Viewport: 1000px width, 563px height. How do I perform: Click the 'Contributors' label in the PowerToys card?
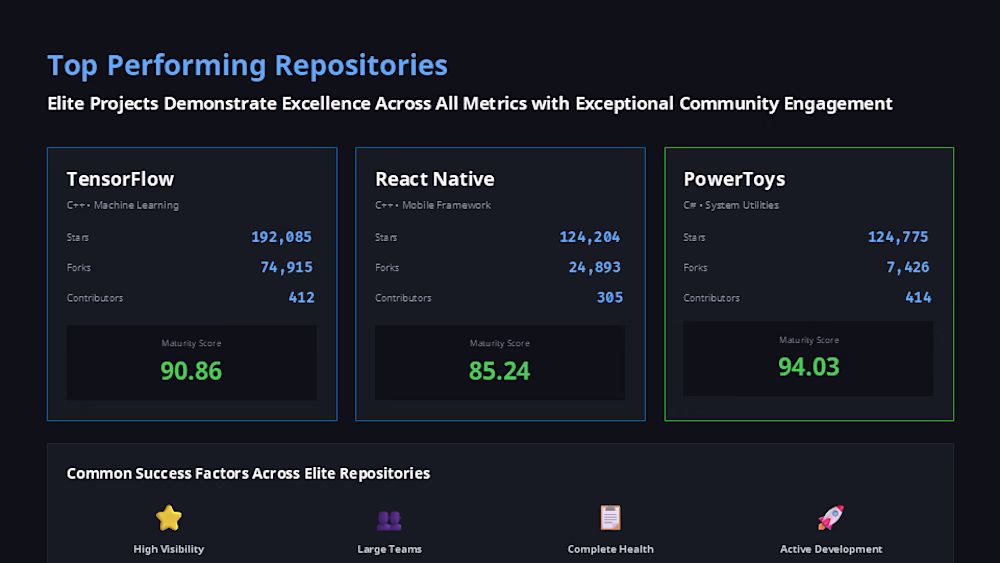click(x=711, y=298)
